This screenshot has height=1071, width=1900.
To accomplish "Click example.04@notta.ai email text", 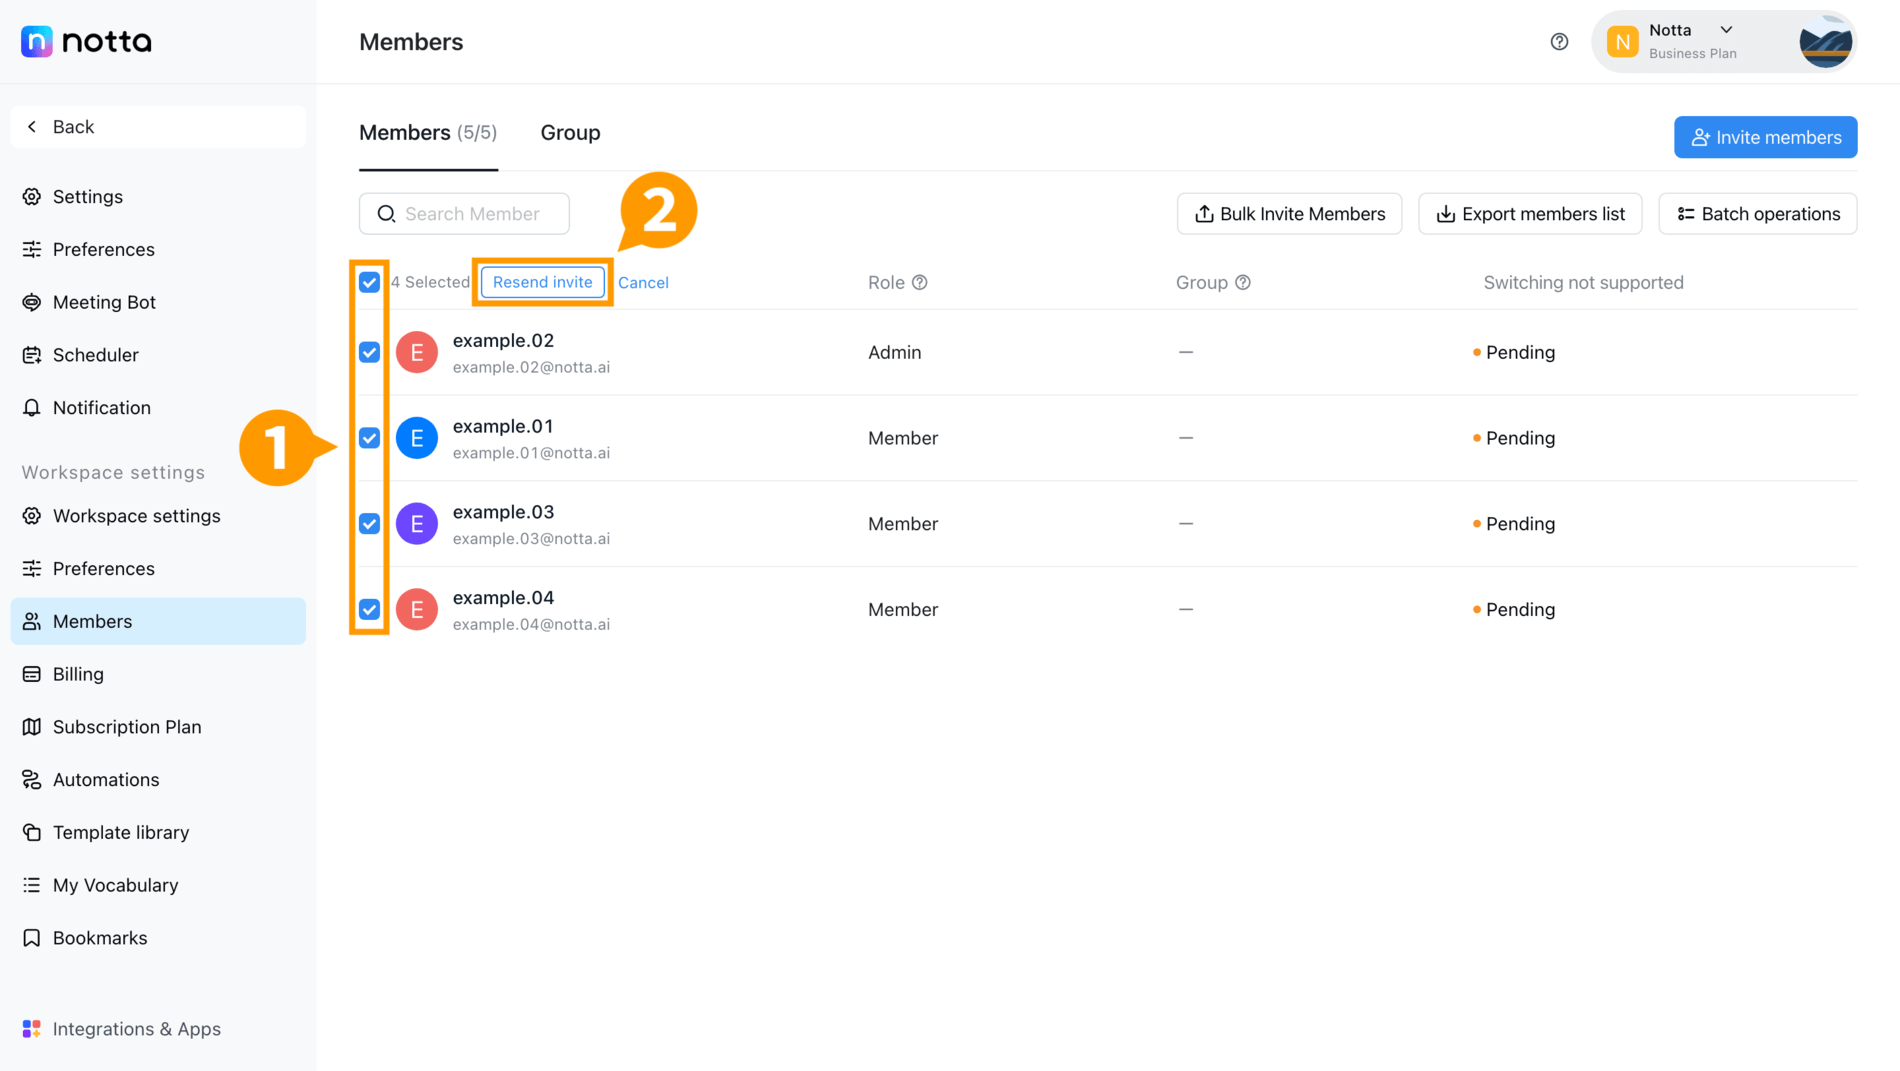I will [x=531, y=624].
